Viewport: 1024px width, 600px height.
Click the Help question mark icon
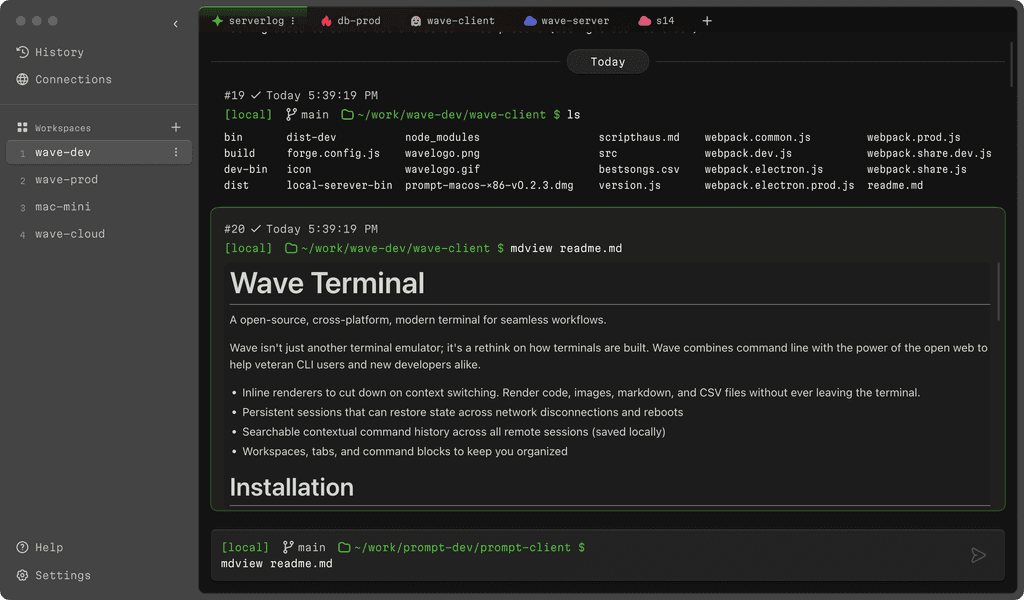click(22, 547)
